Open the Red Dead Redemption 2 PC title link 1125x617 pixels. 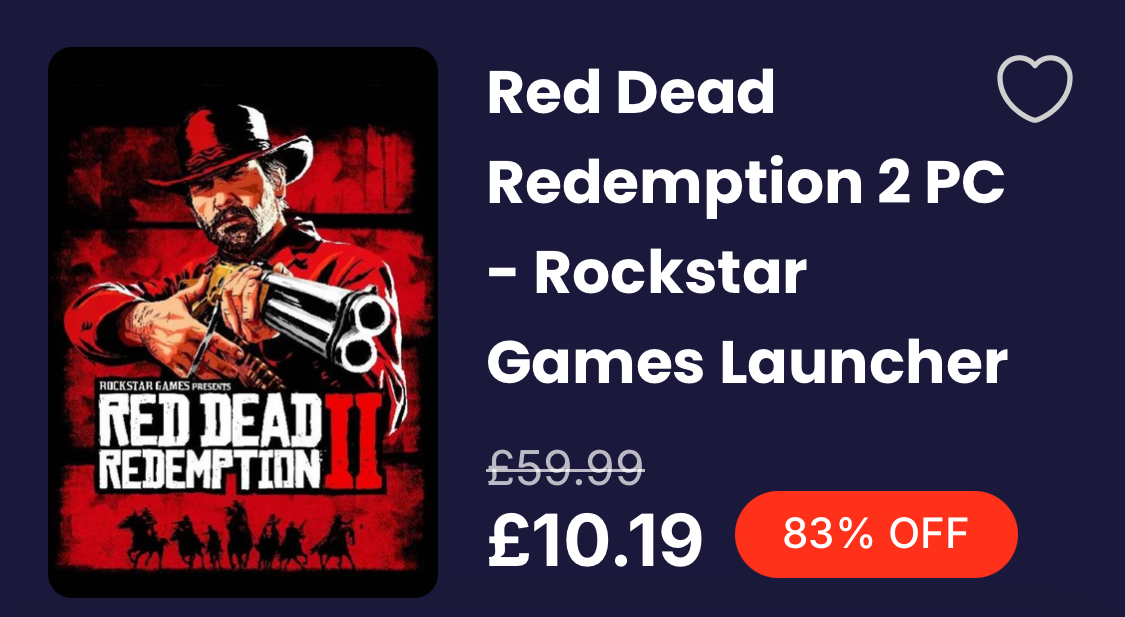pos(747,227)
